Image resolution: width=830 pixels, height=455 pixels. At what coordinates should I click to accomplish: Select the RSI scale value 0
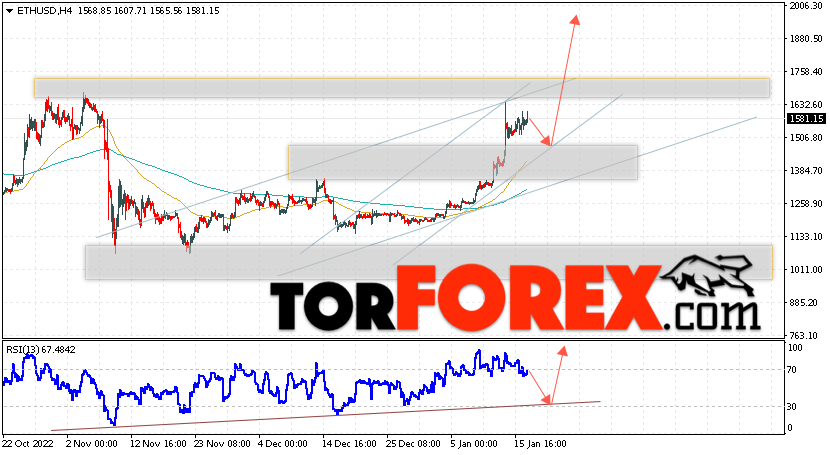tap(790, 427)
